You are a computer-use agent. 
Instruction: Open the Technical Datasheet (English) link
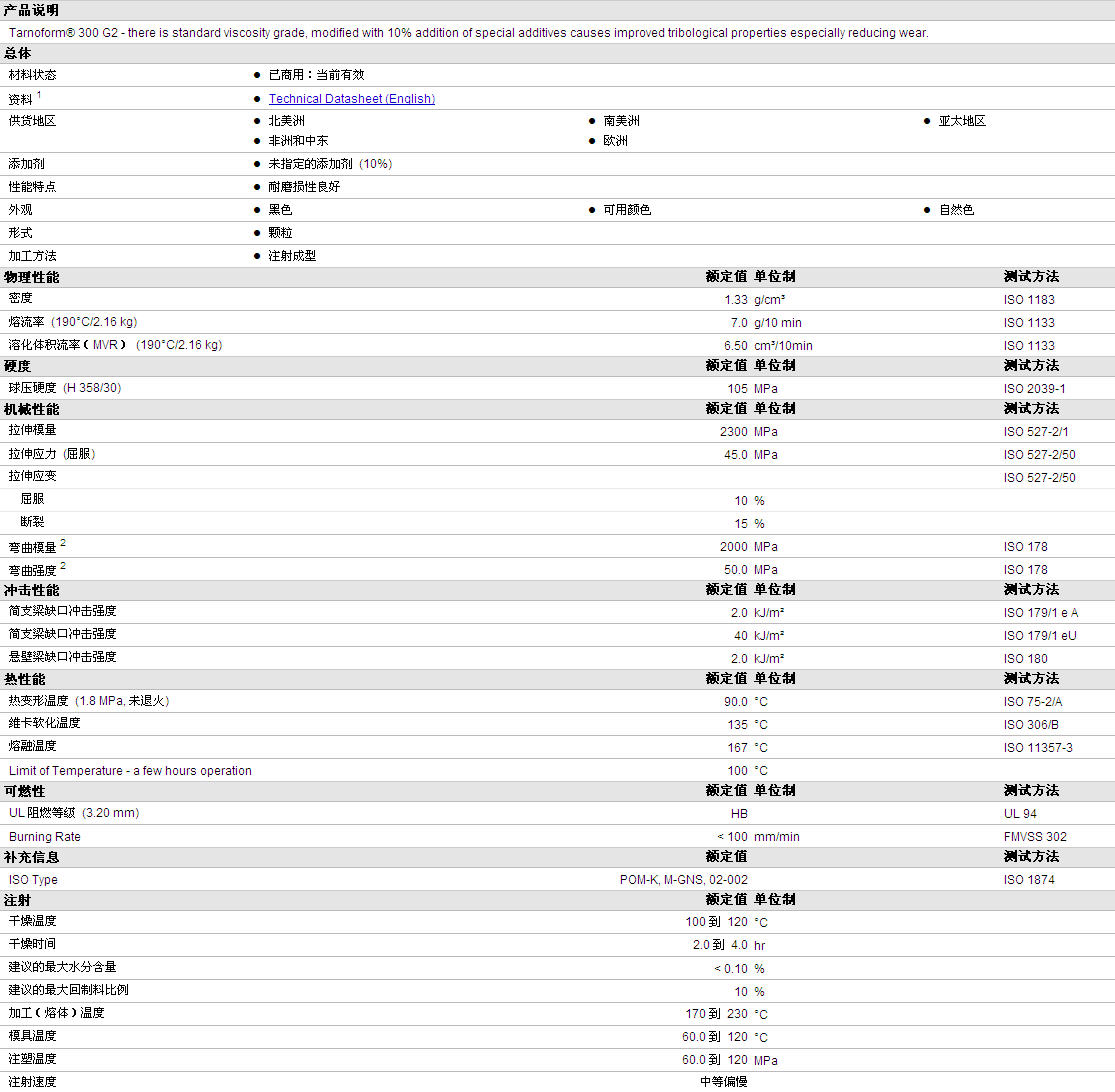tap(351, 99)
